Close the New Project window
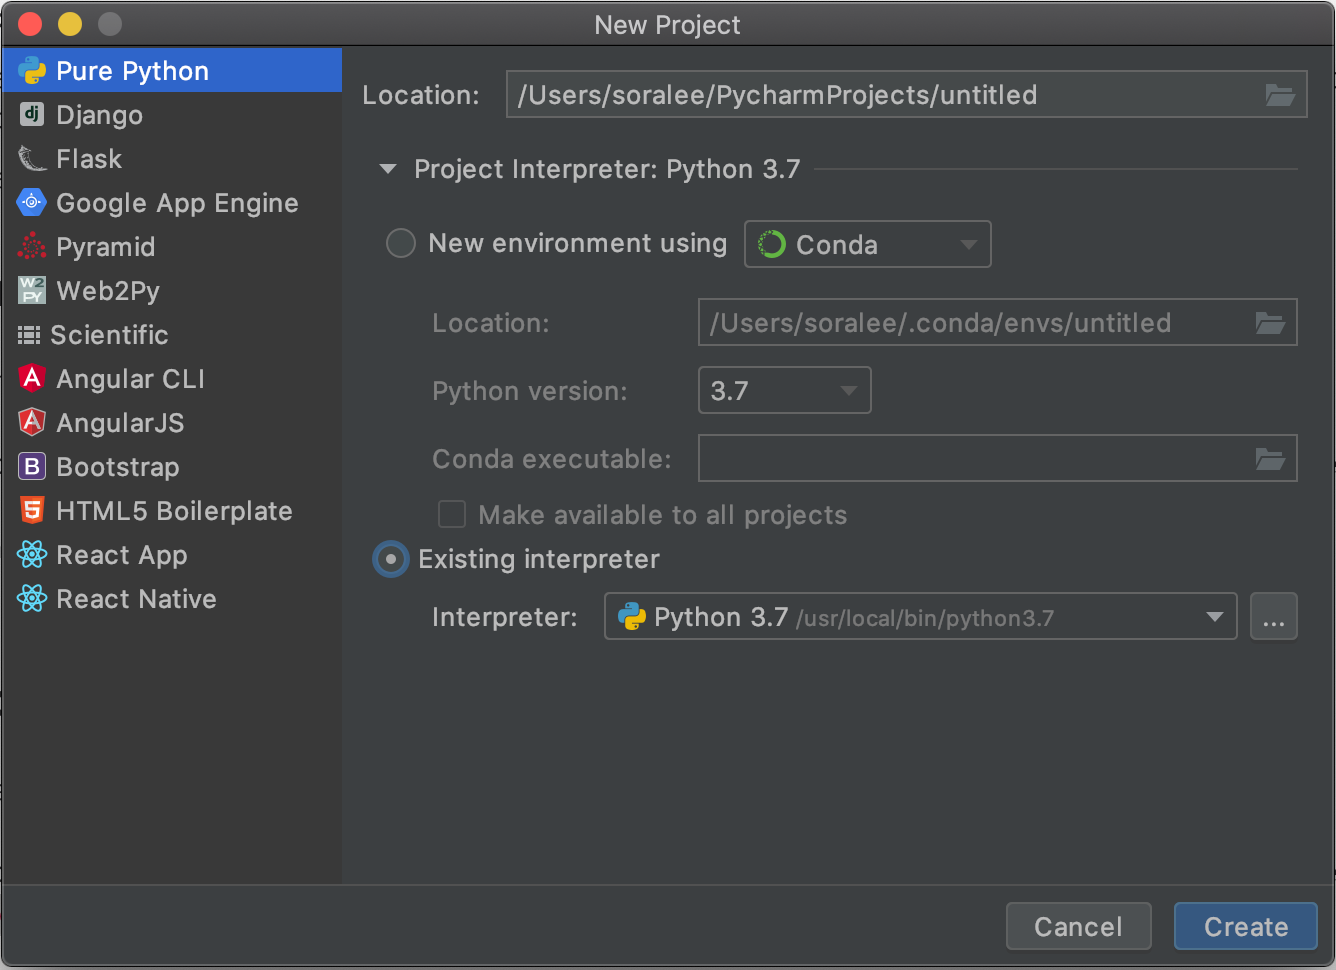The image size is (1336, 970). [30, 24]
